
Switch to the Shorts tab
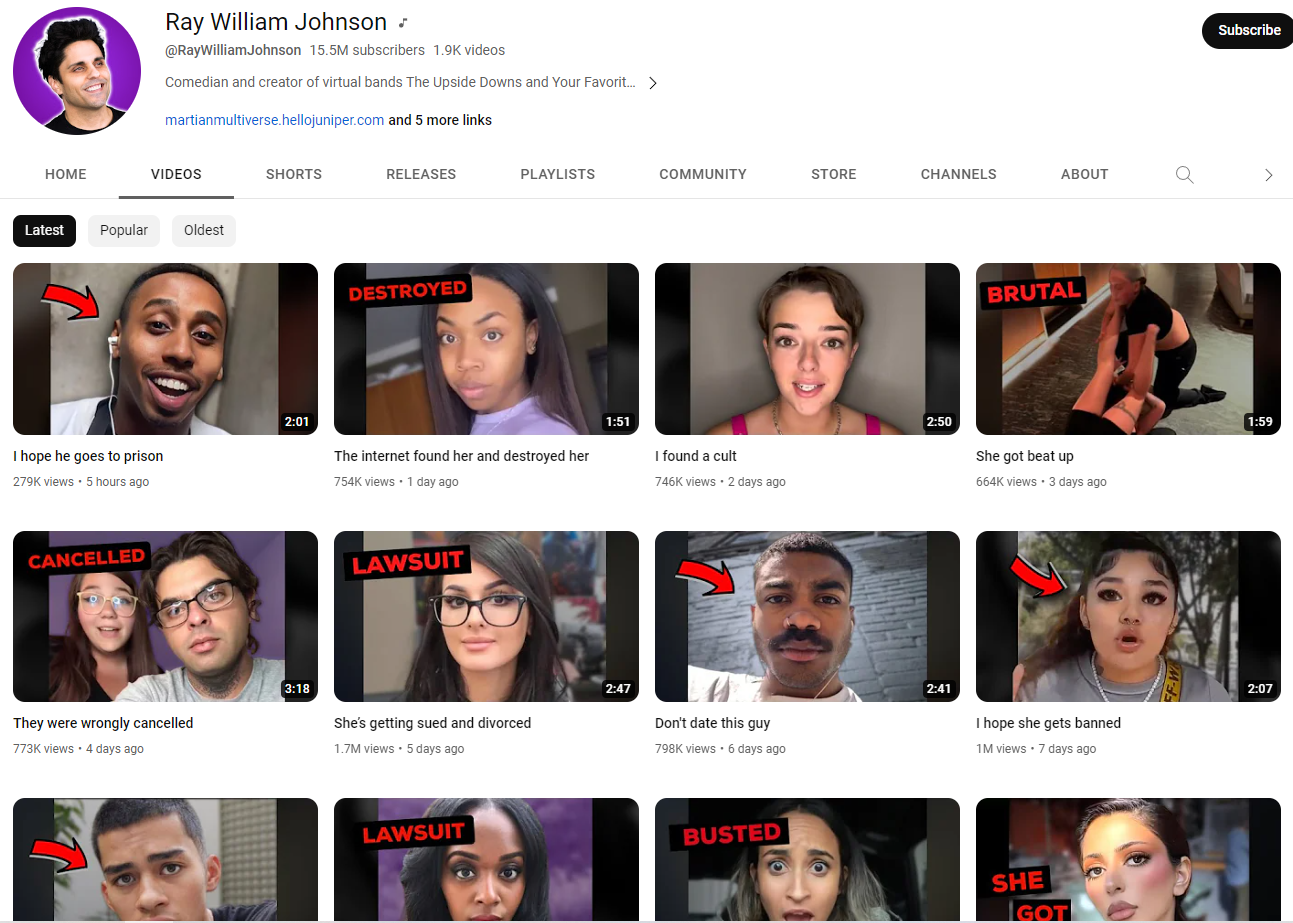tap(294, 174)
